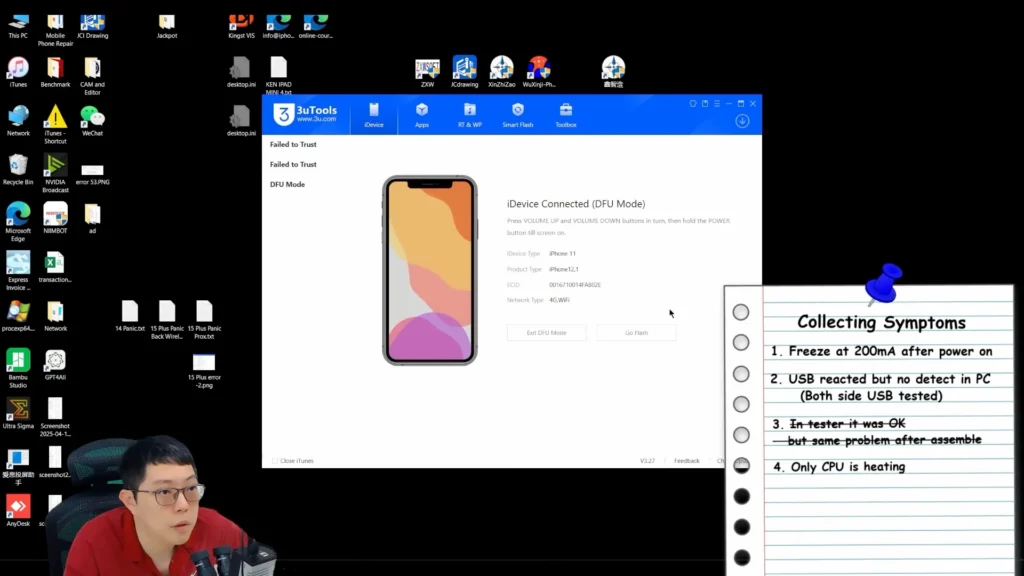This screenshot has height=576, width=1024.
Task: Open the downloads arrow icon in 3uTools
Action: point(742,121)
